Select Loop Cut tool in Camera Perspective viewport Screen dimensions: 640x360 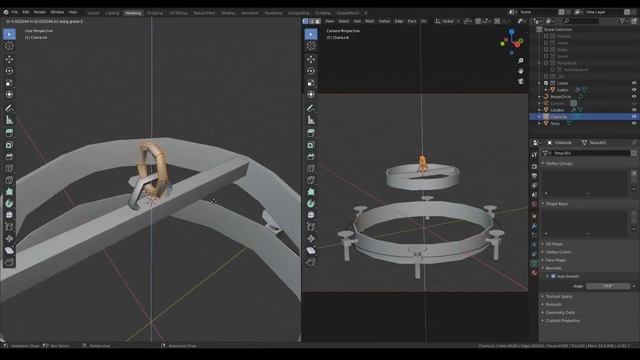[311, 168]
